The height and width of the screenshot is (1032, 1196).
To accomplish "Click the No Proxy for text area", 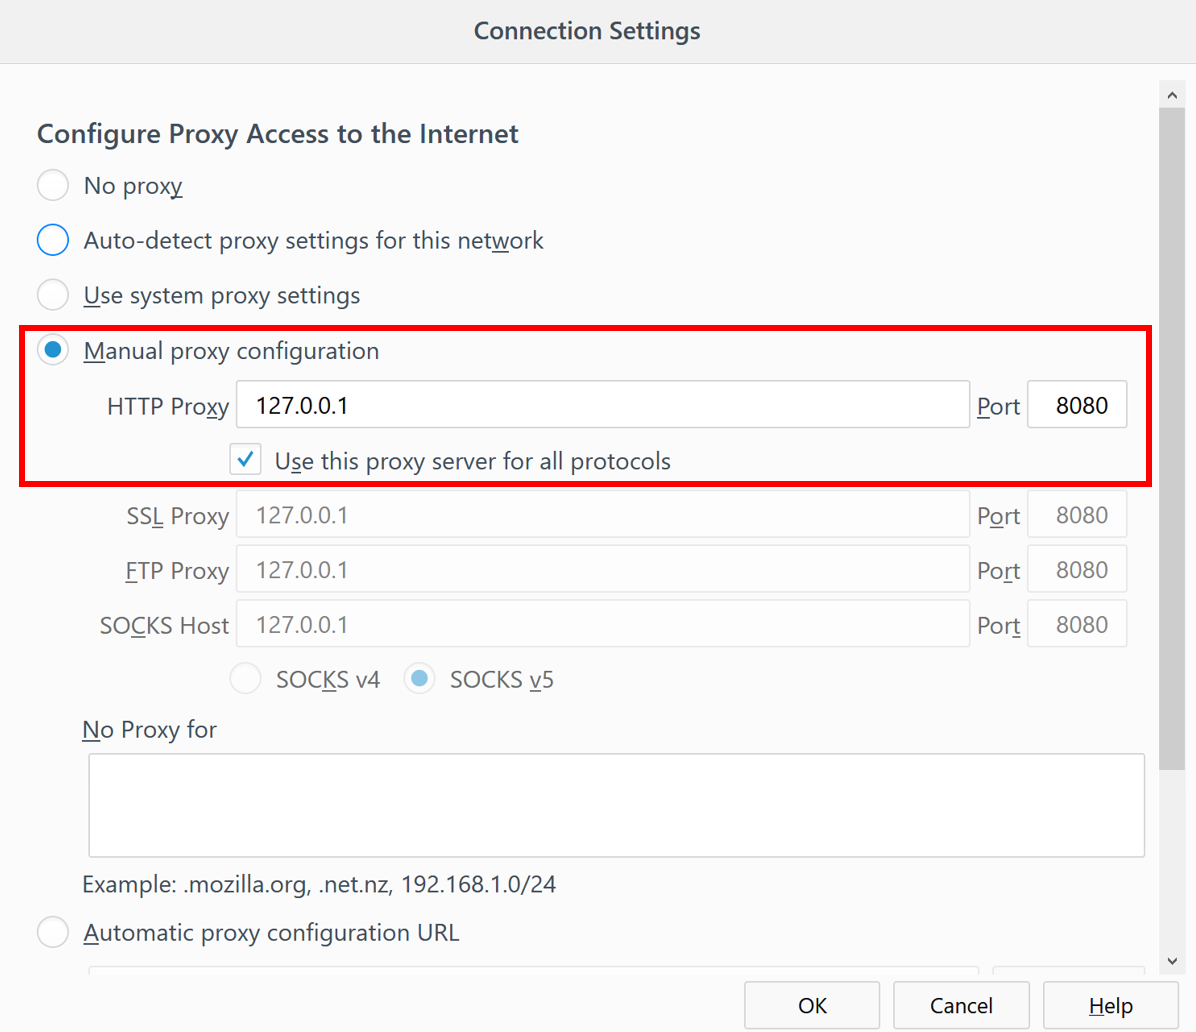I will (616, 805).
